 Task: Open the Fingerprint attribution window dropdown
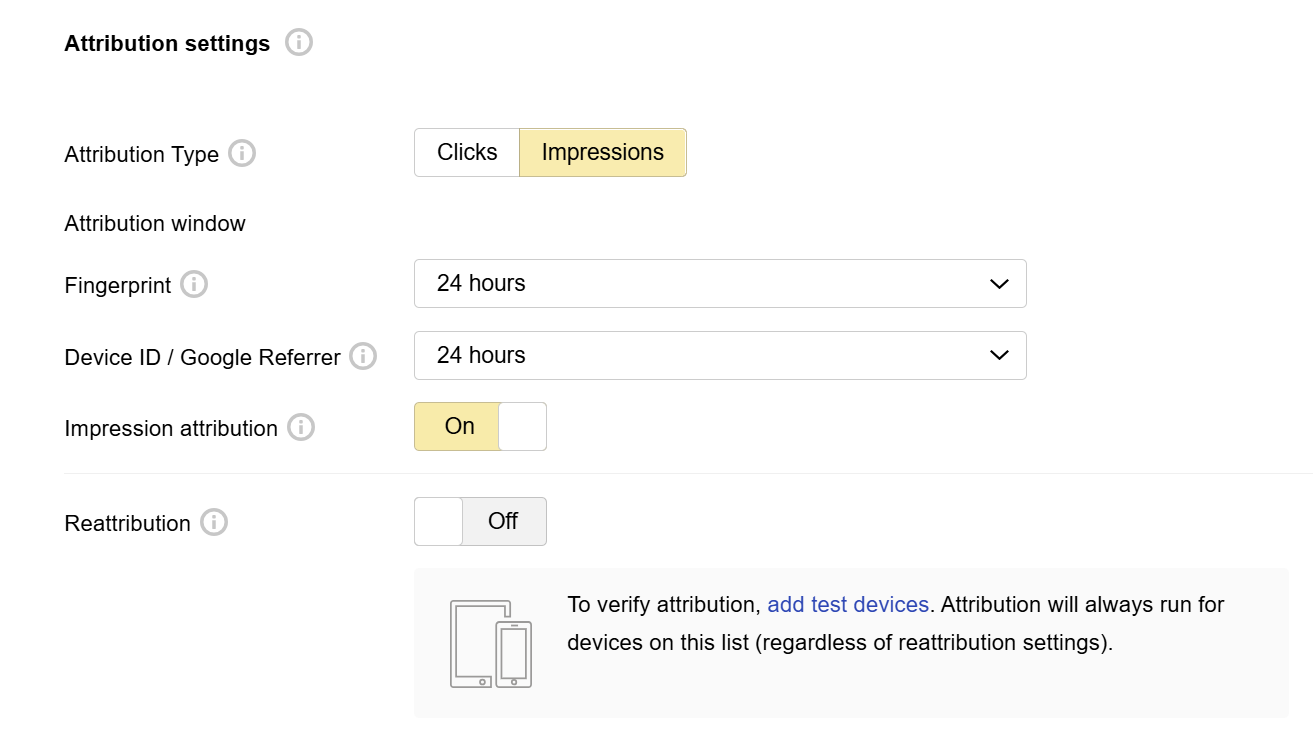[720, 284]
